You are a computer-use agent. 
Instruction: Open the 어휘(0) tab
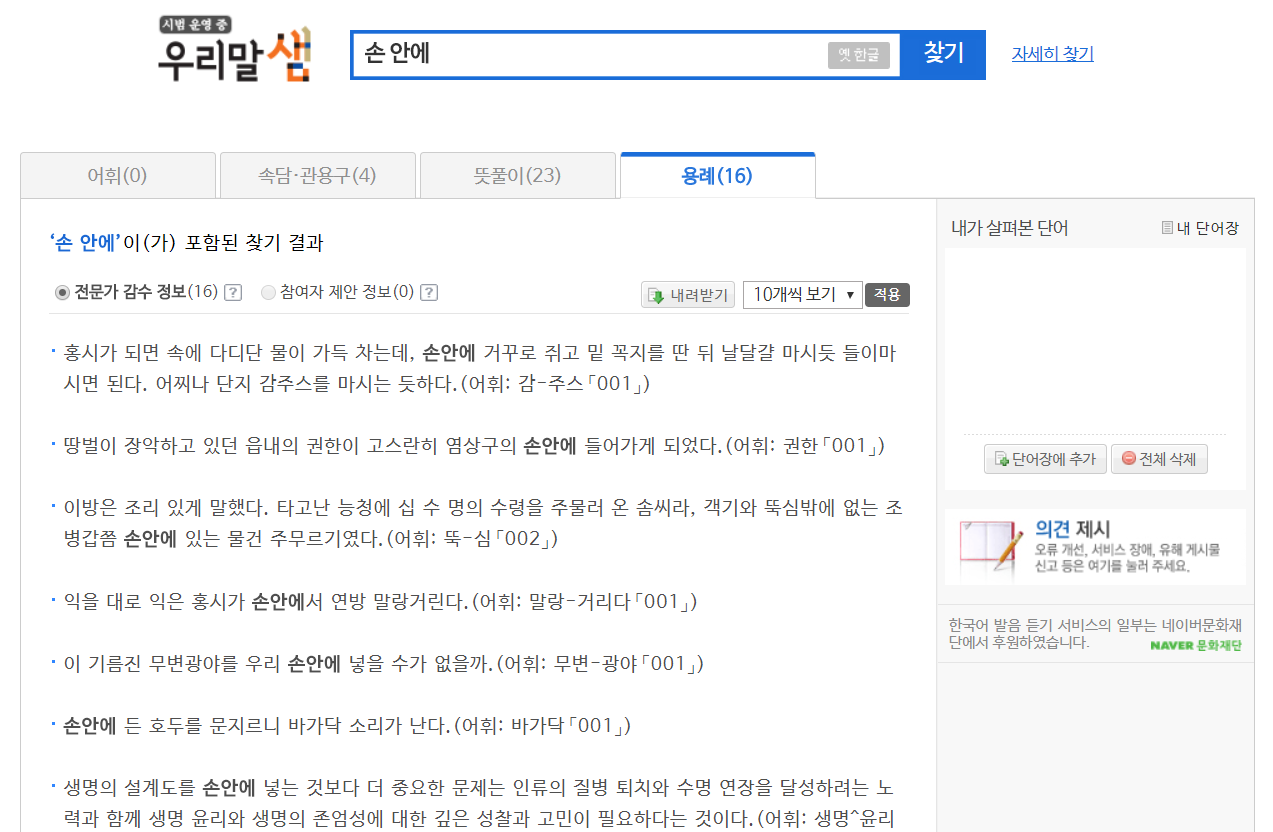[117, 175]
